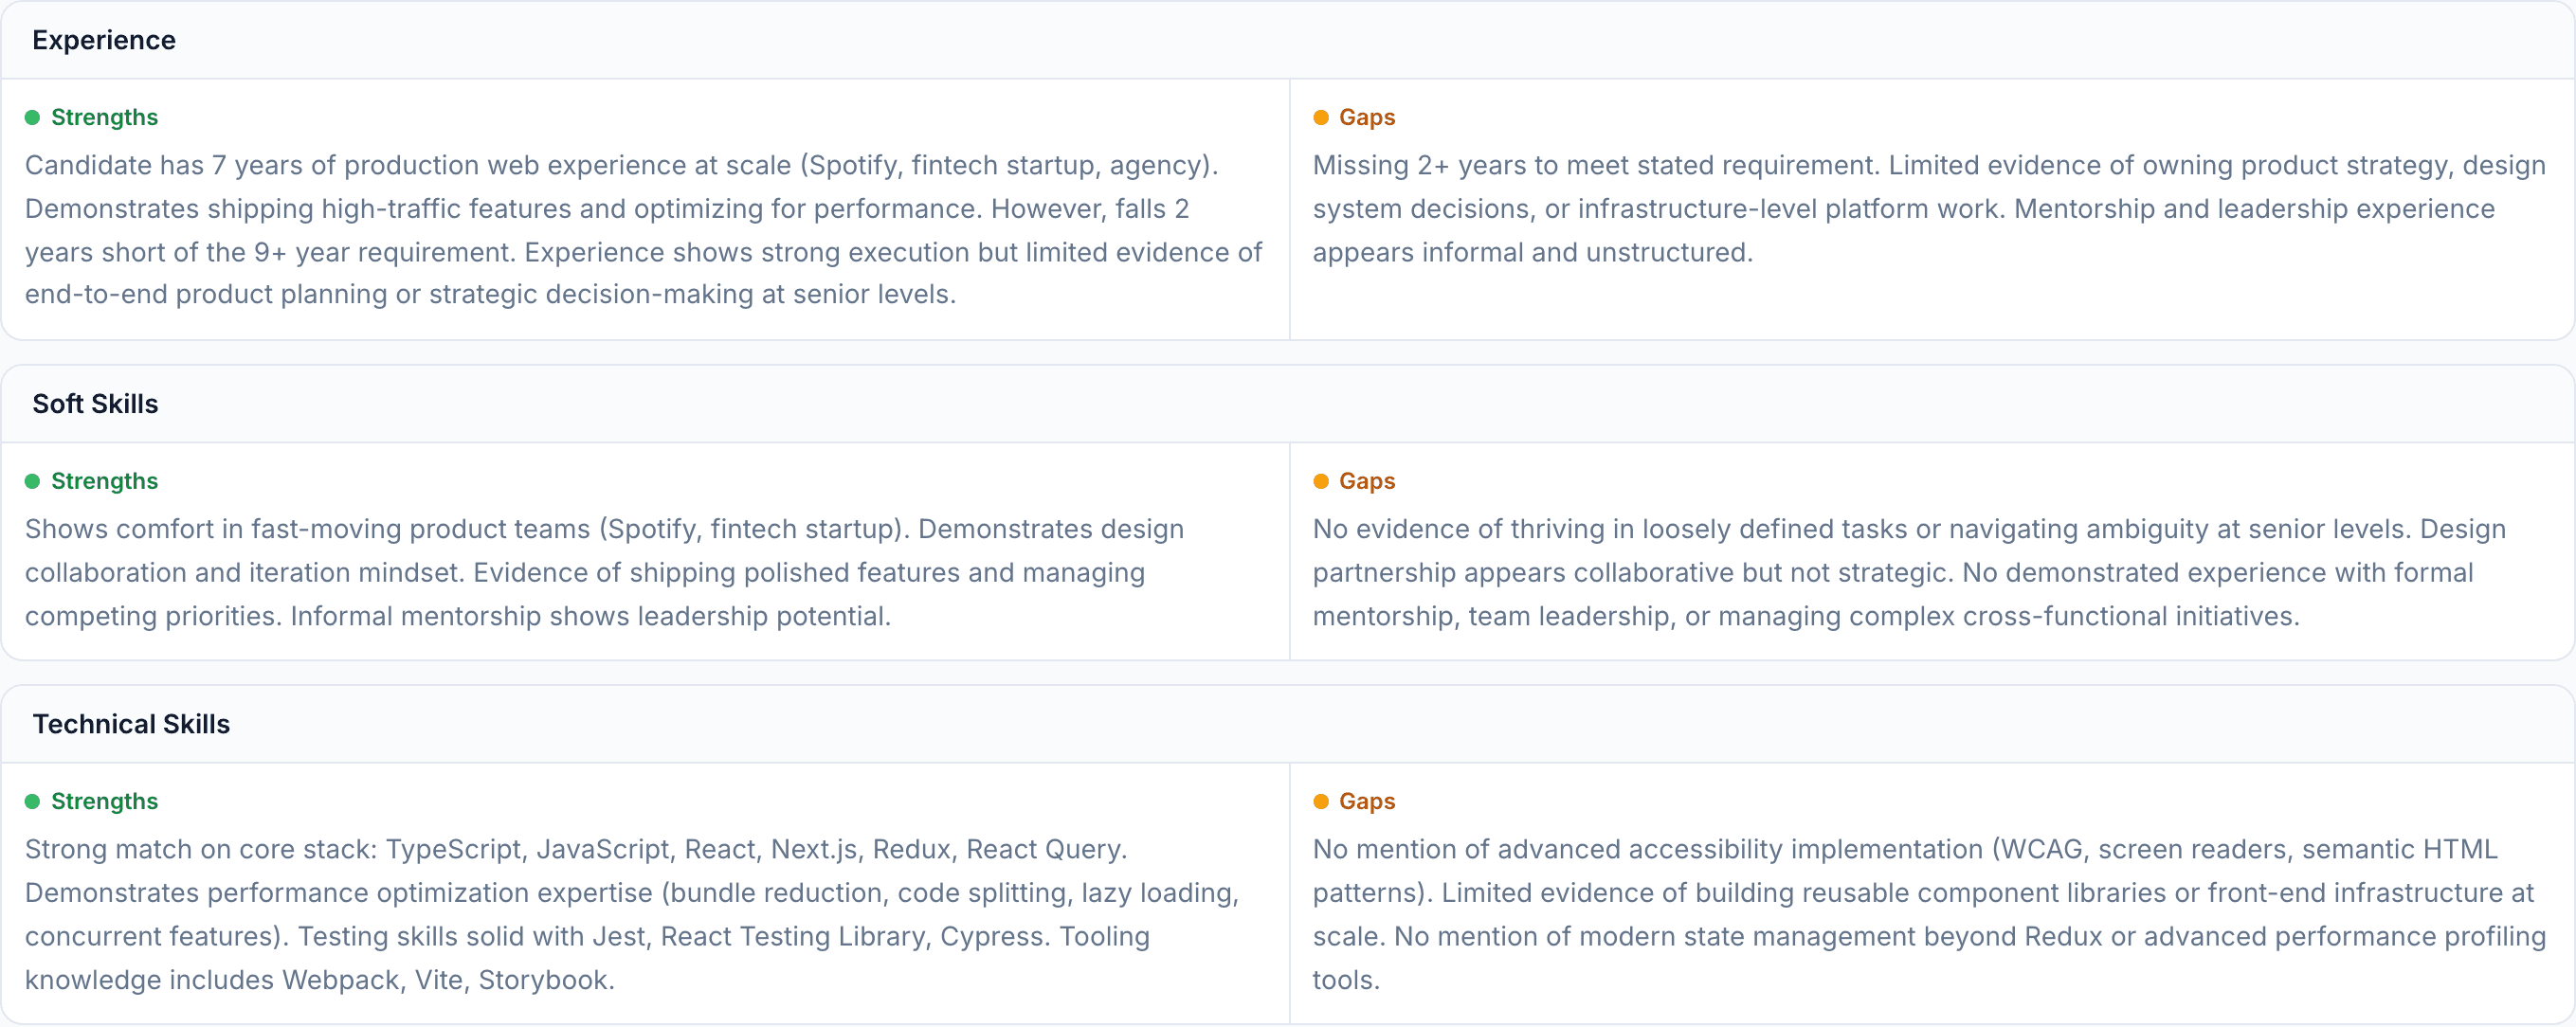This screenshot has width=2576, height=1027.
Task: Click the green dot beside Experience Strengths
Action: (32, 117)
